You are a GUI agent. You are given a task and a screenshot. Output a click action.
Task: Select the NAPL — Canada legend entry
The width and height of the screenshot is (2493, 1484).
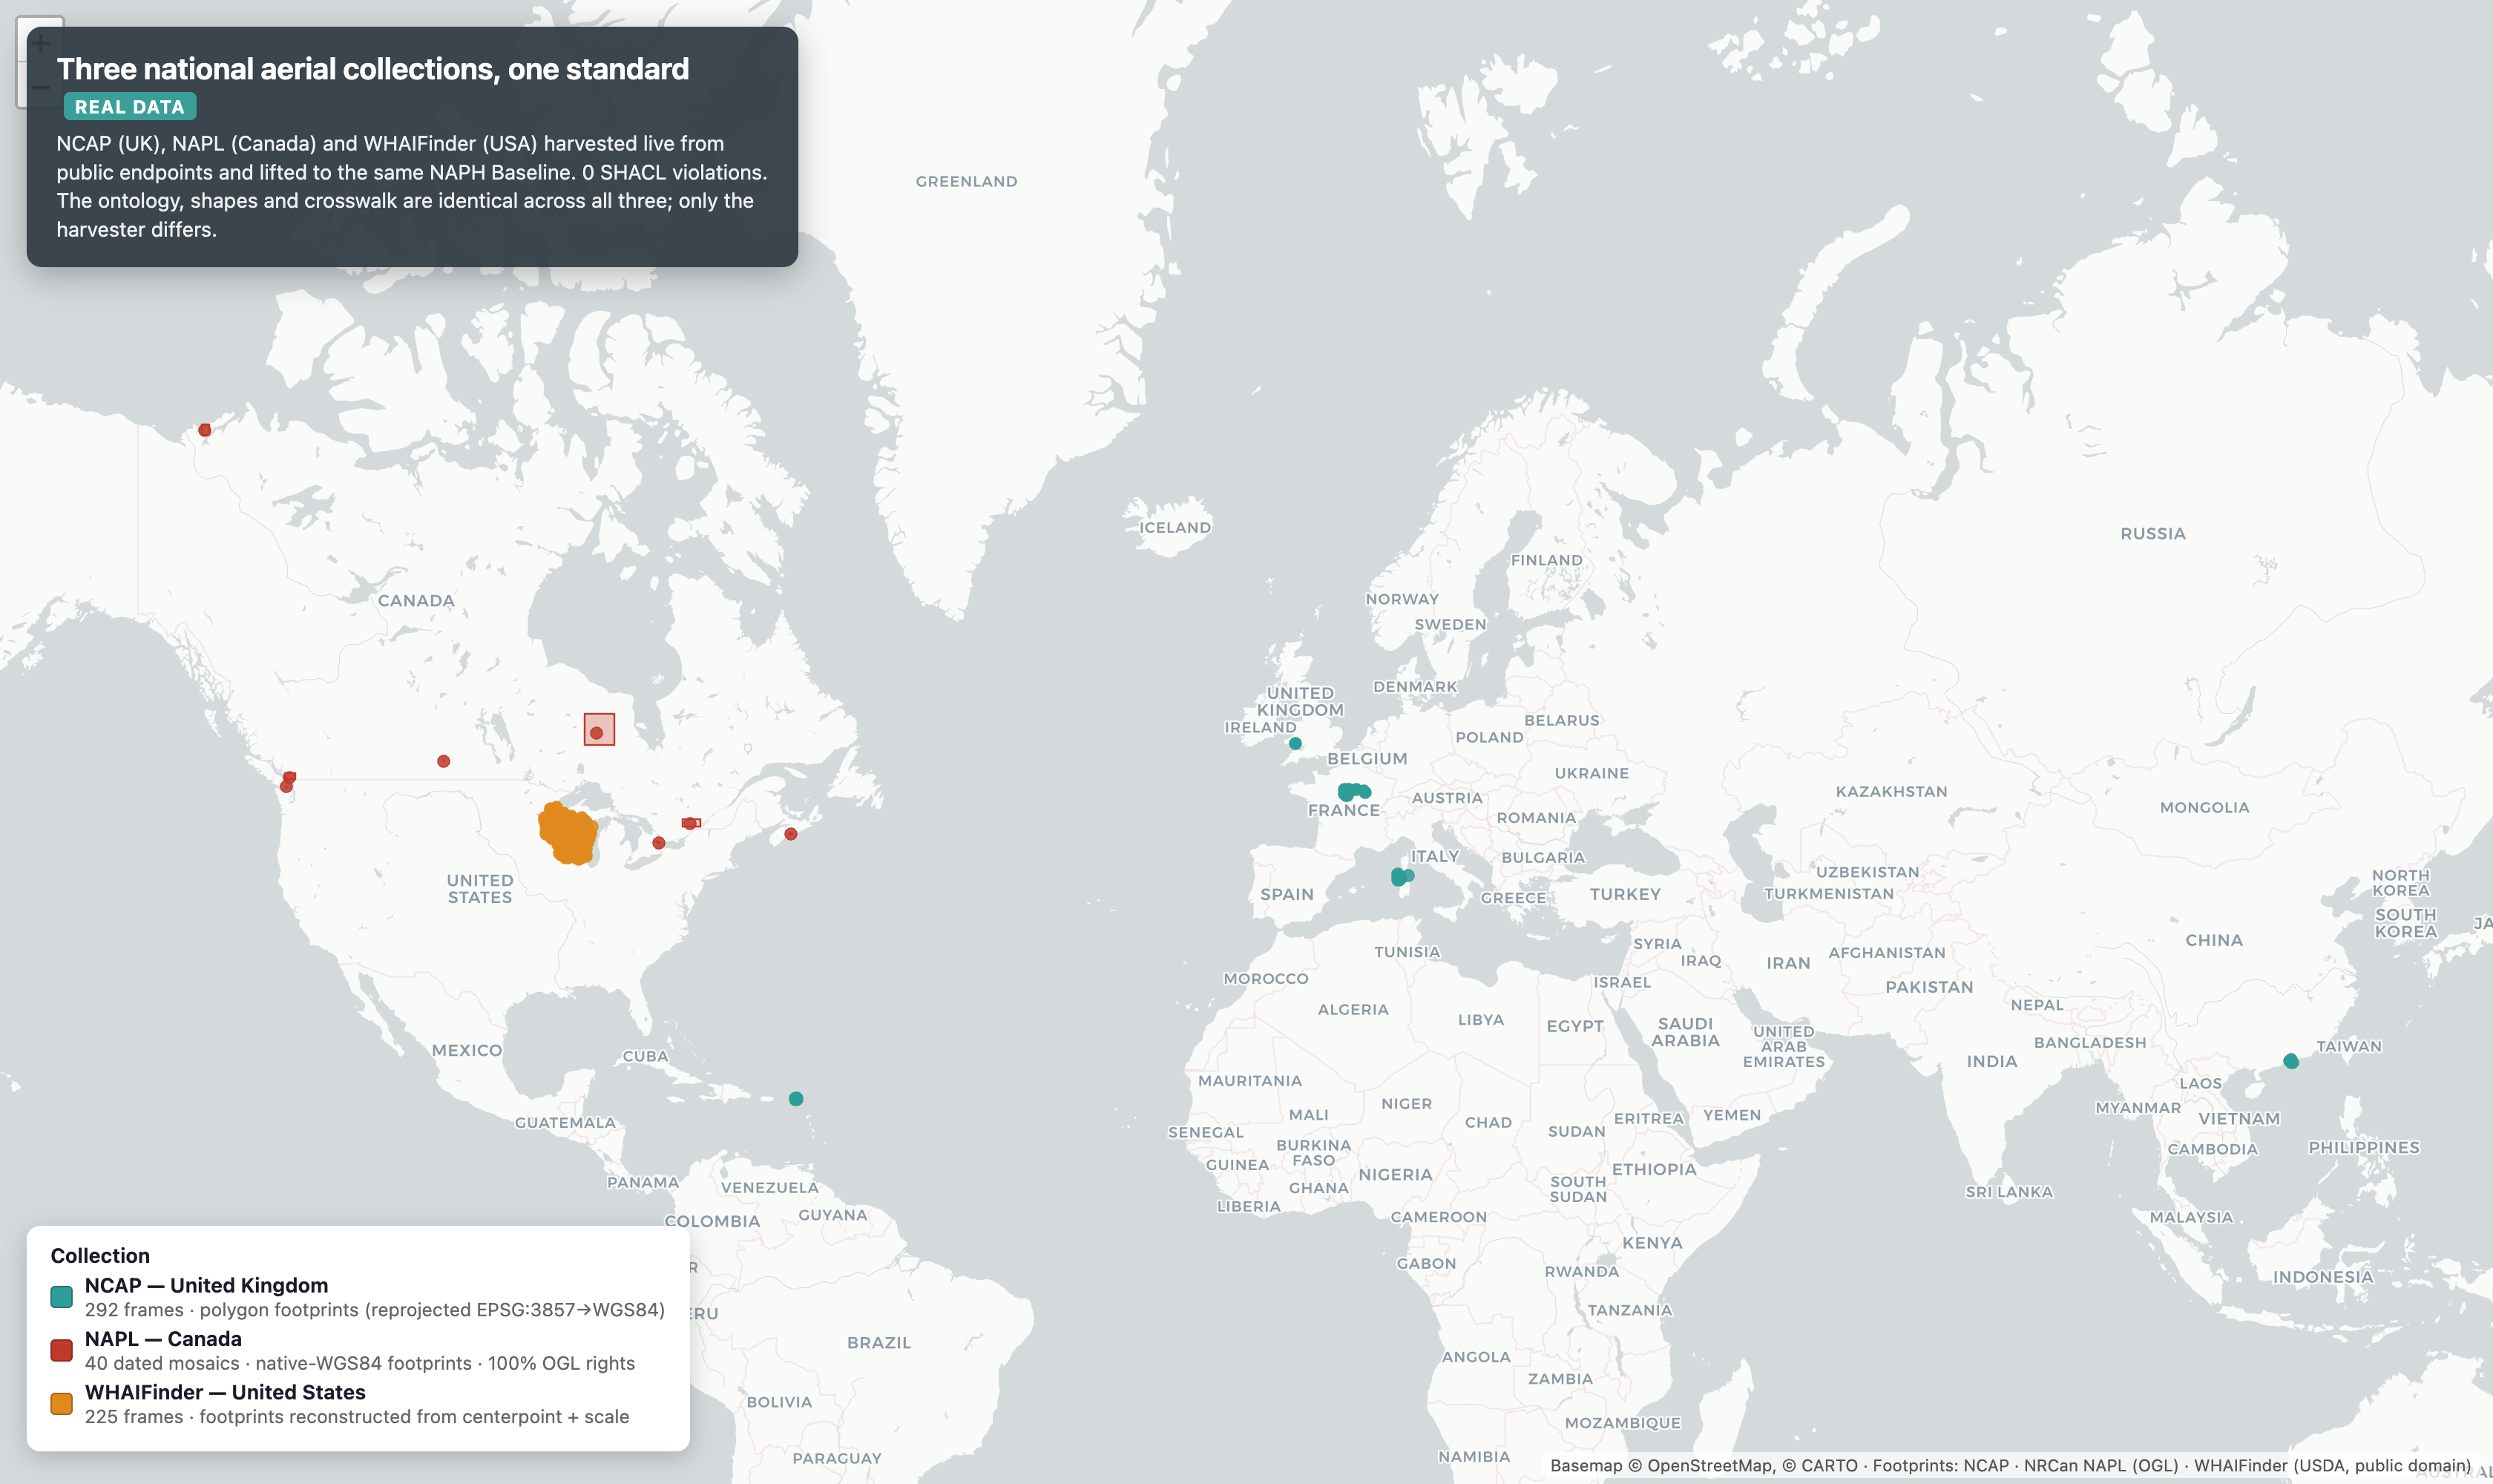pos(343,1350)
